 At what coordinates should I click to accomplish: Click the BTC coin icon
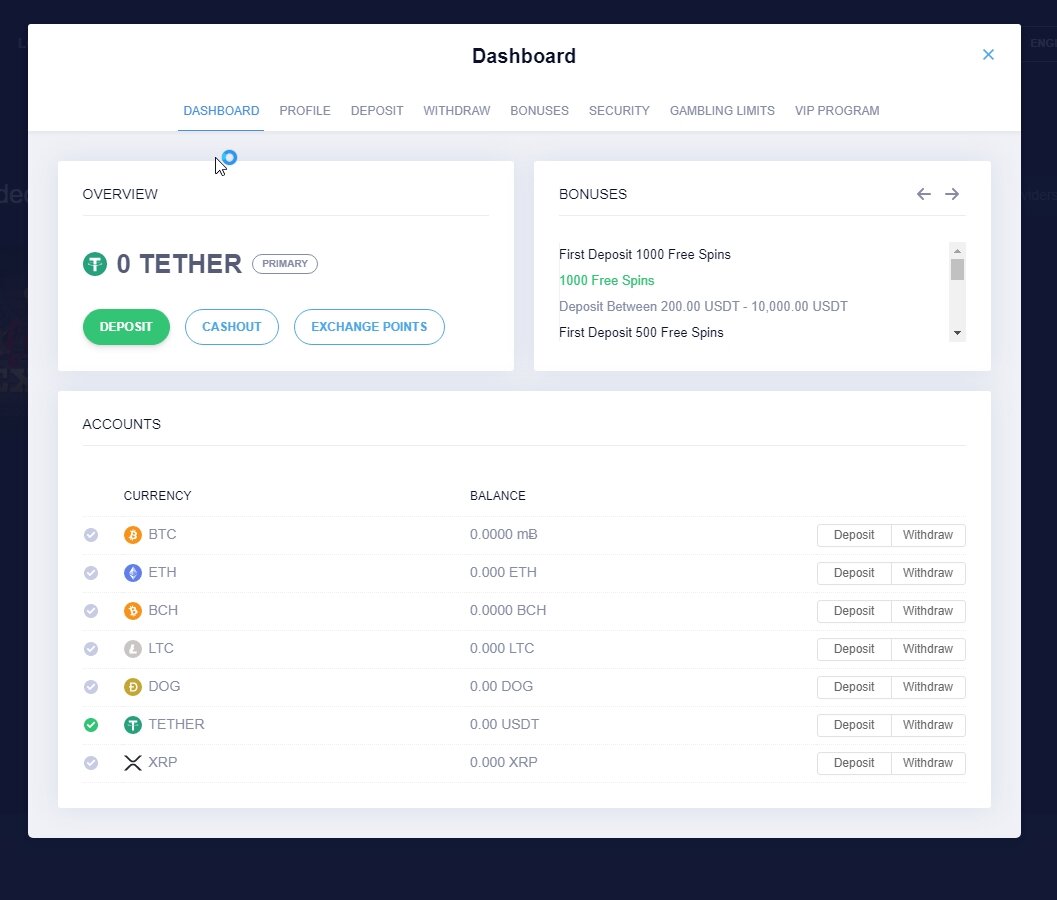point(133,535)
